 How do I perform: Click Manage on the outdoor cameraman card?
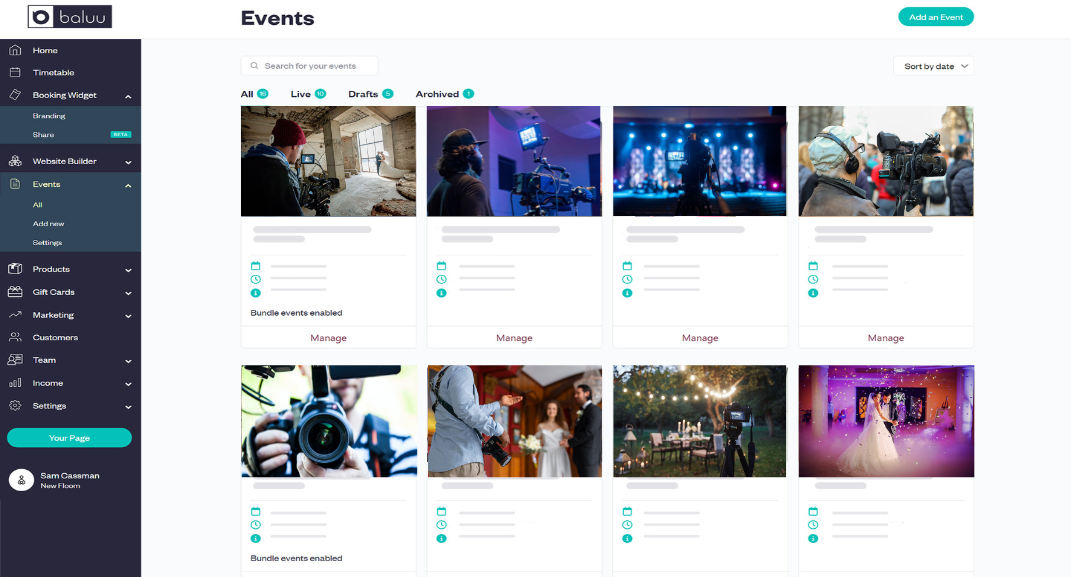coord(885,337)
